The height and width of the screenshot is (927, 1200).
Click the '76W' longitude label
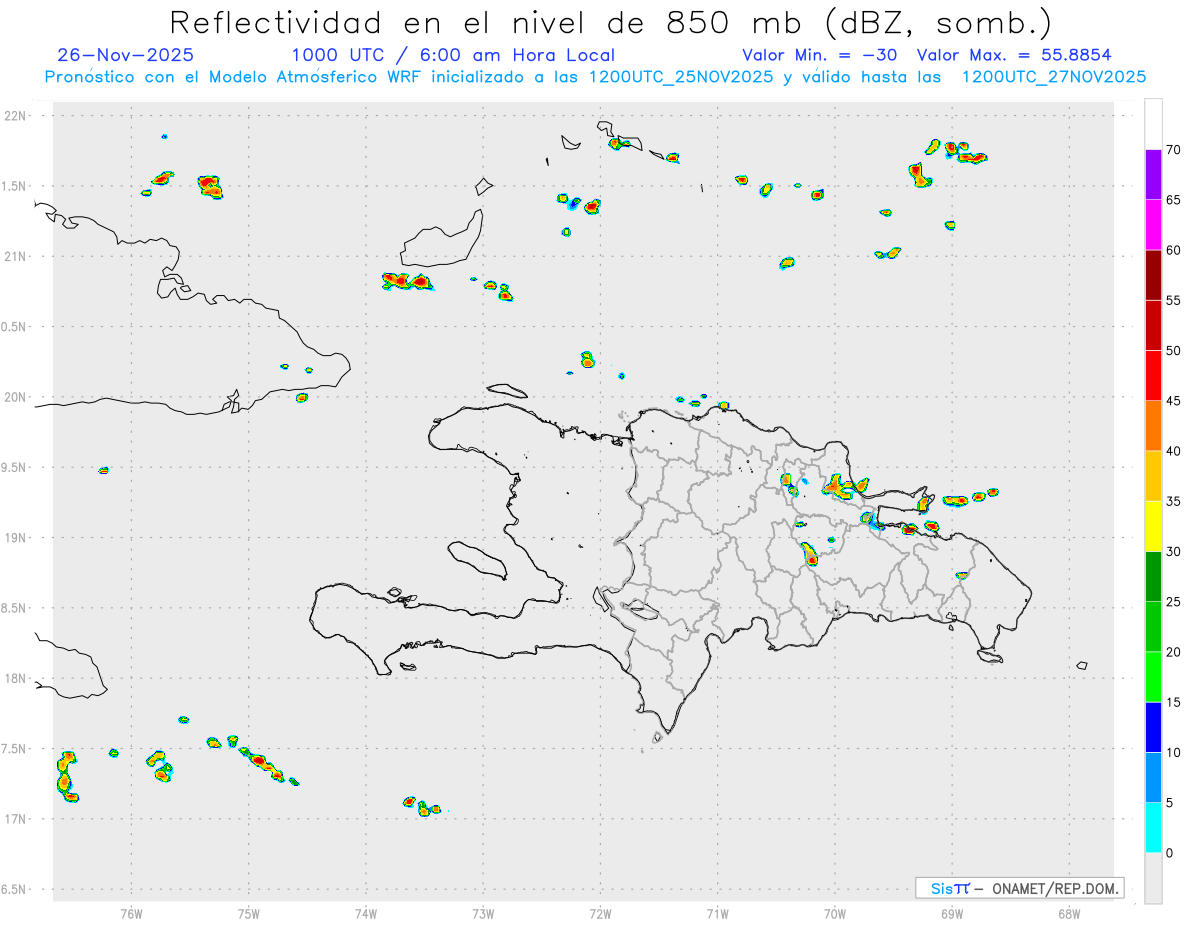131,913
